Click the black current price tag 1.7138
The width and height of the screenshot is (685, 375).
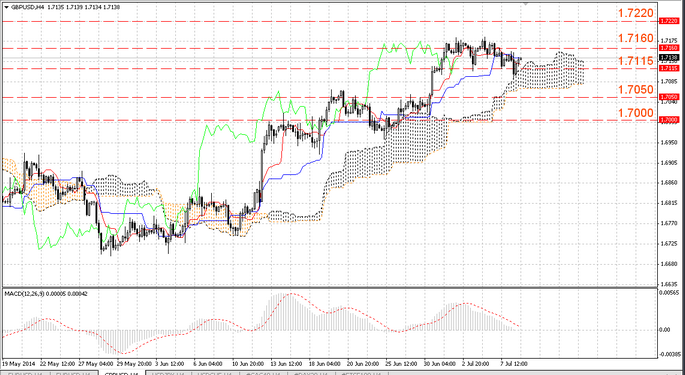(x=669, y=57)
